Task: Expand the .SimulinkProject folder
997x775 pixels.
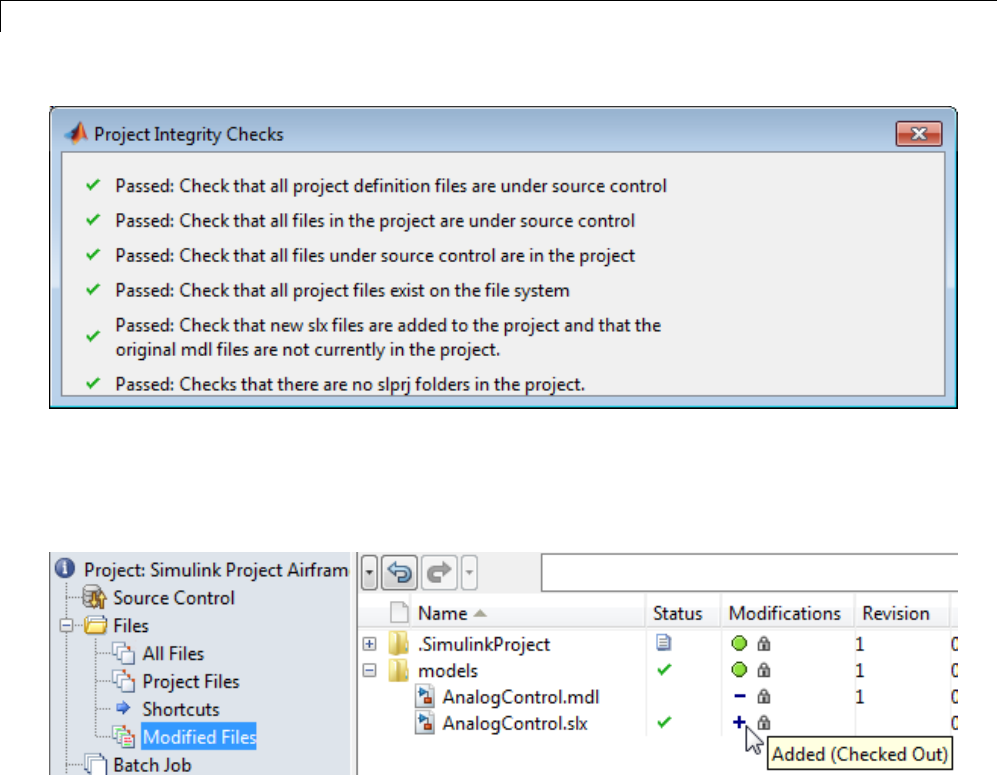Action: 369,644
